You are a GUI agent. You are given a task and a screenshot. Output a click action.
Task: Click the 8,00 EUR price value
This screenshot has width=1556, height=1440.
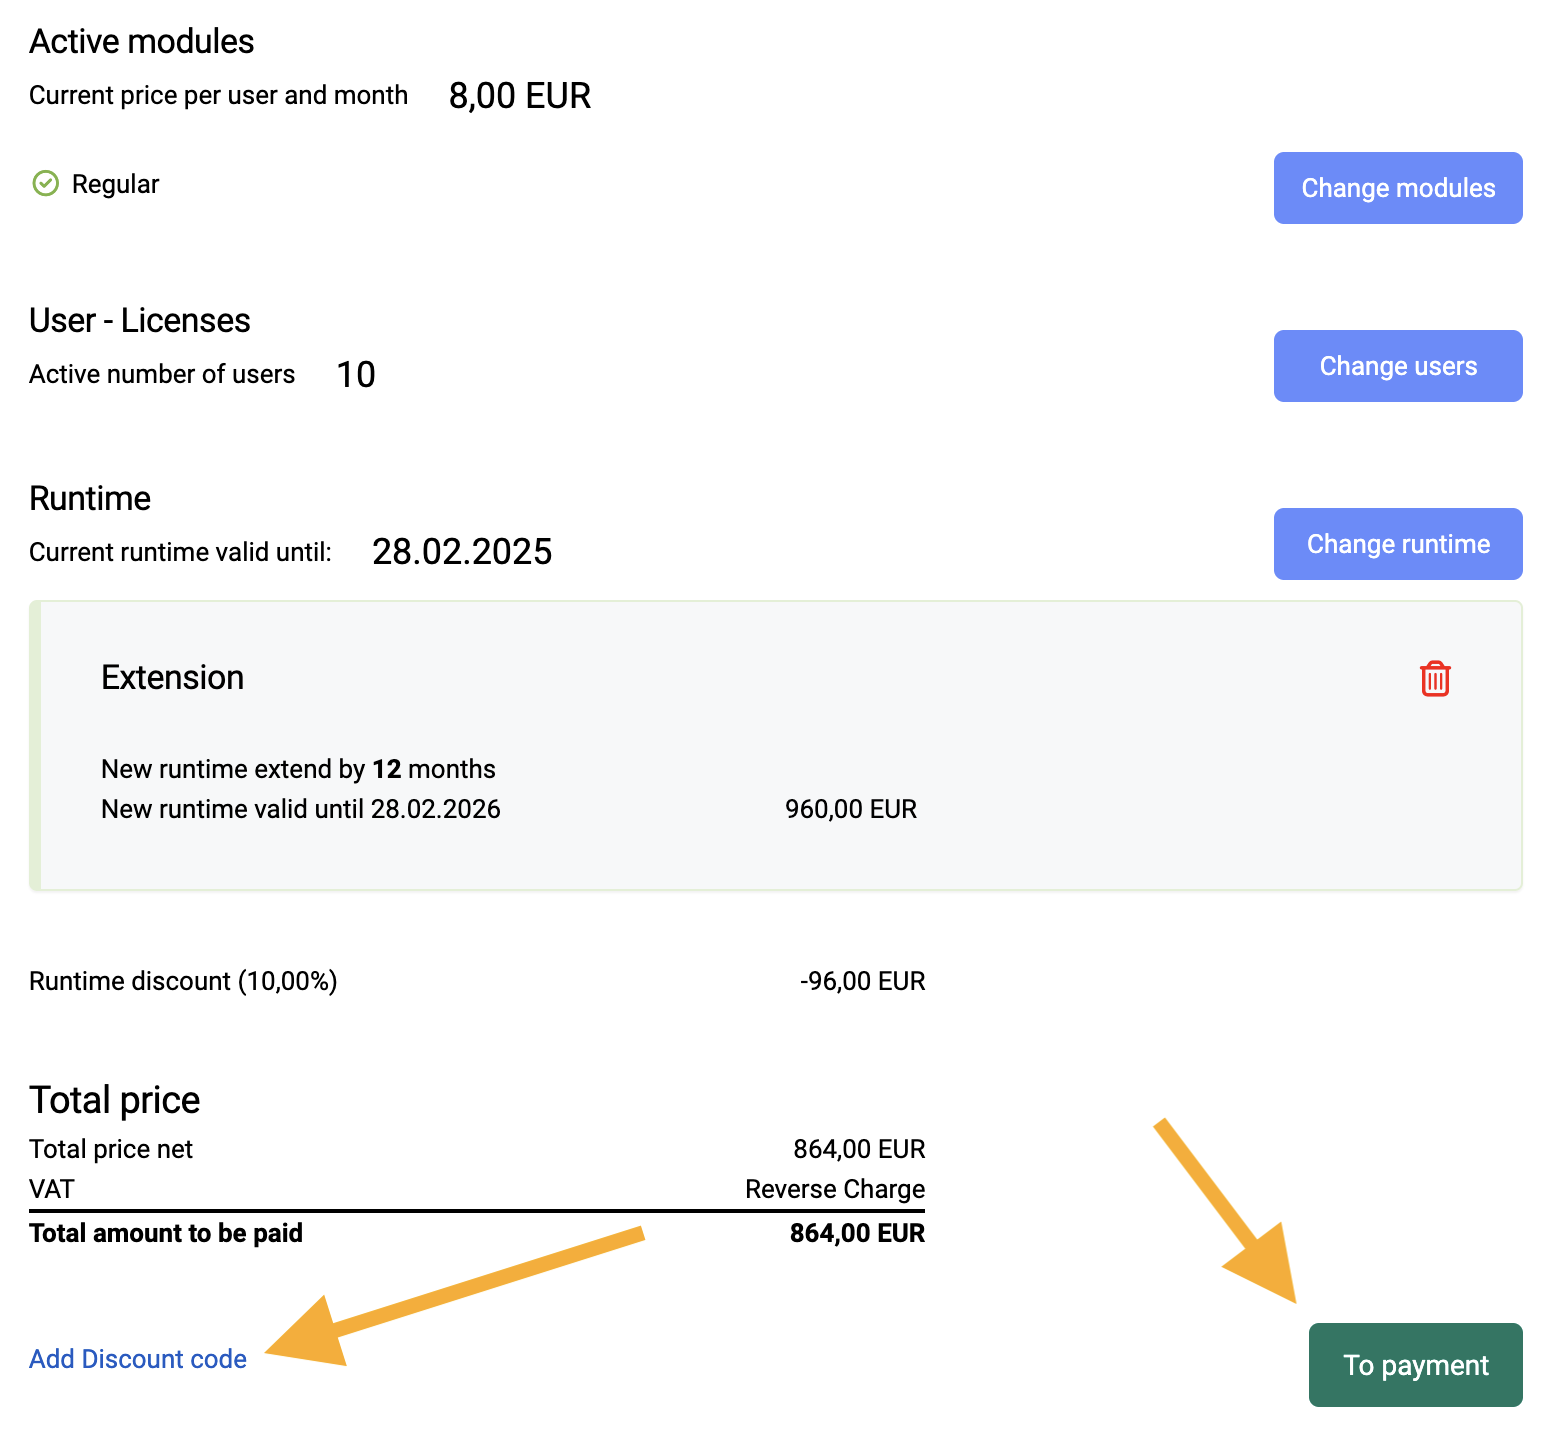(x=520, y=96)
